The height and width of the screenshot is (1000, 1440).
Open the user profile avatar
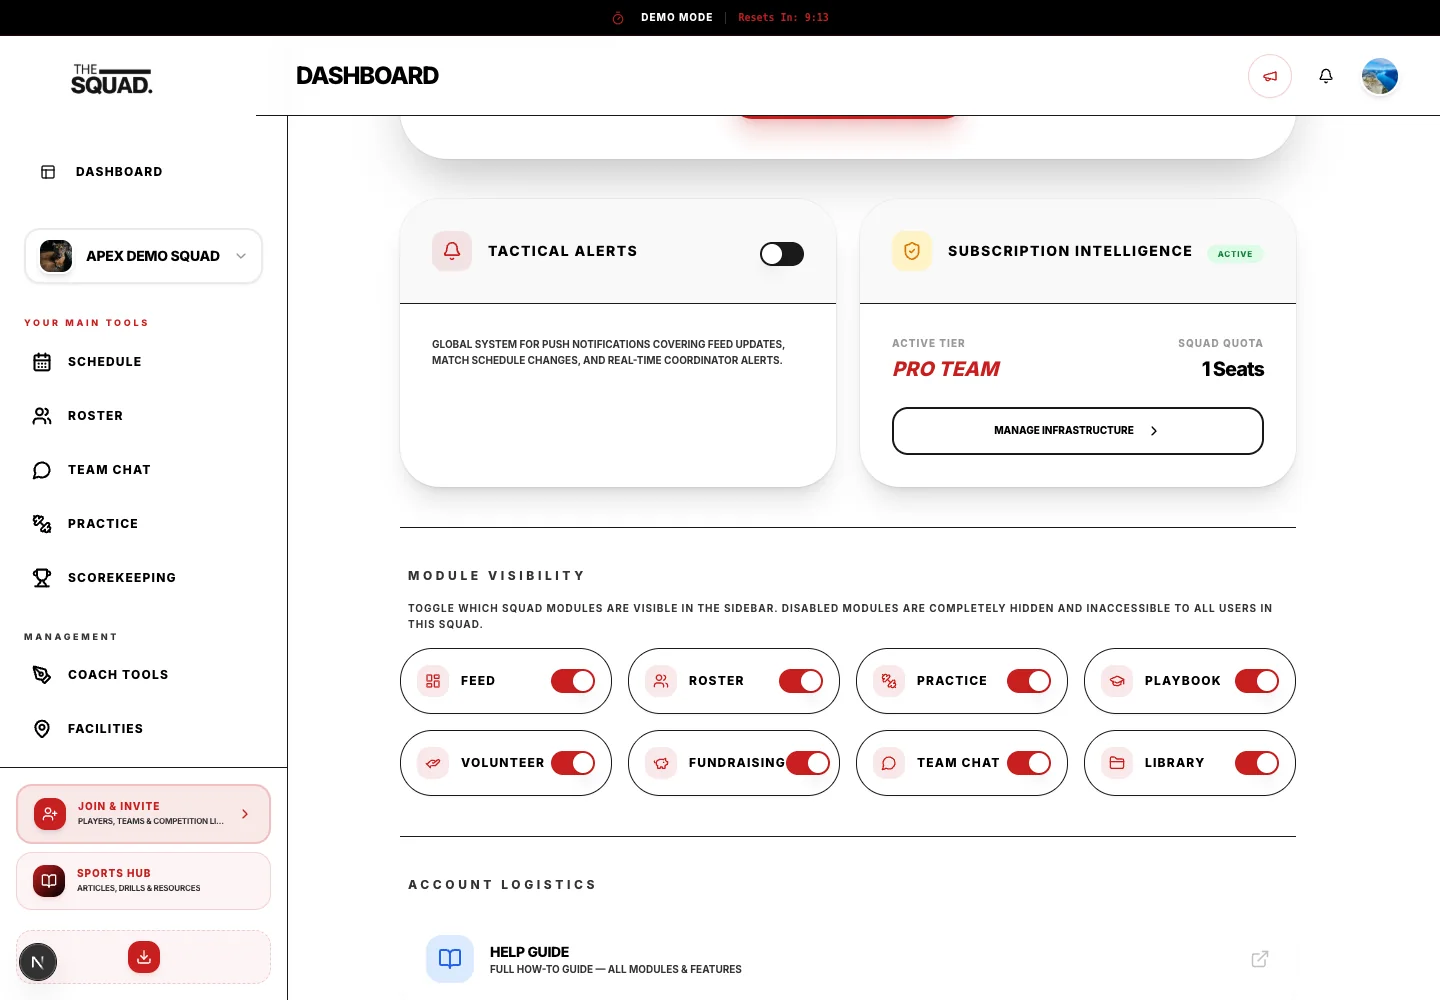click(1380, 76)
